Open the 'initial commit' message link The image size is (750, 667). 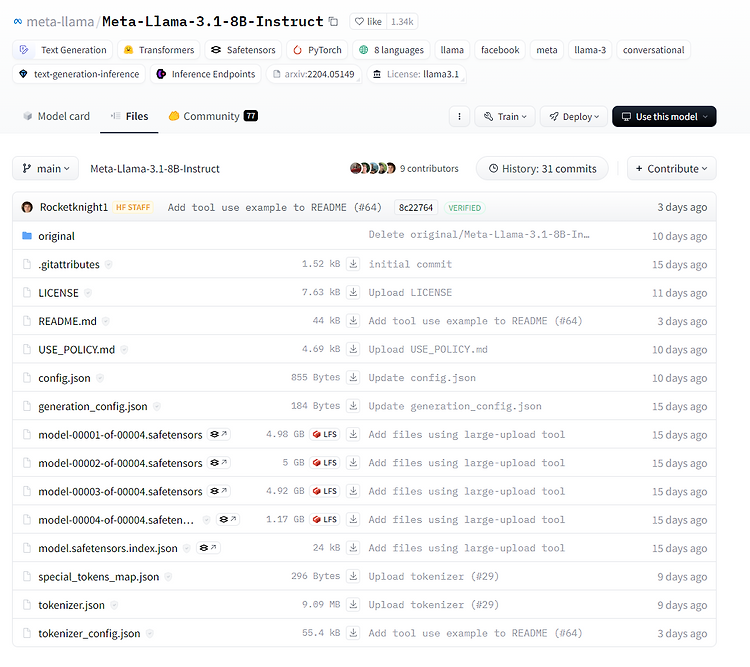coord(410,264)
